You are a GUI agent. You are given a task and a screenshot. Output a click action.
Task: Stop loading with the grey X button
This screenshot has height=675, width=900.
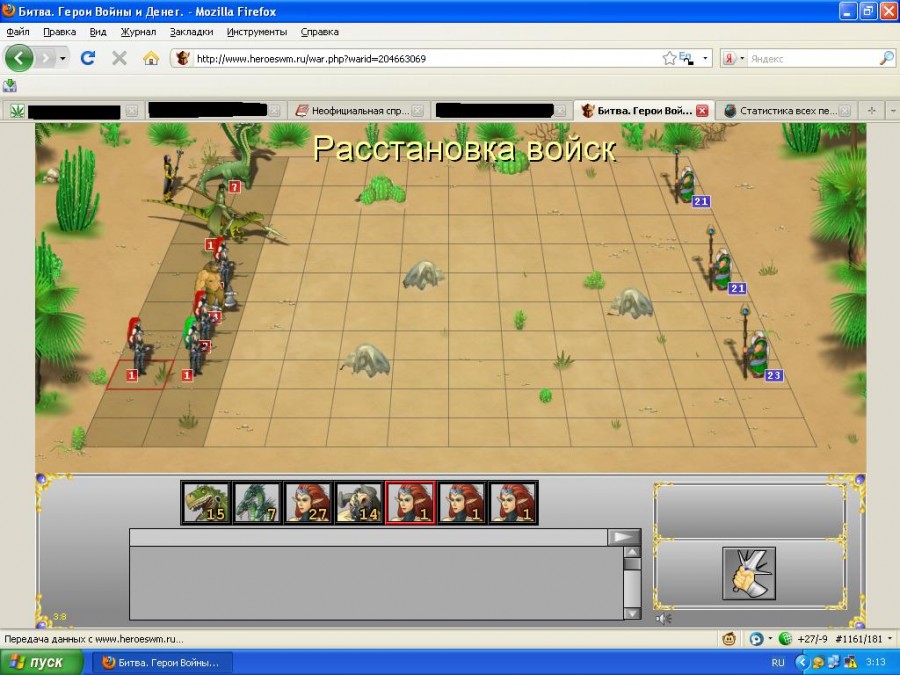click(x=119, y=58)
